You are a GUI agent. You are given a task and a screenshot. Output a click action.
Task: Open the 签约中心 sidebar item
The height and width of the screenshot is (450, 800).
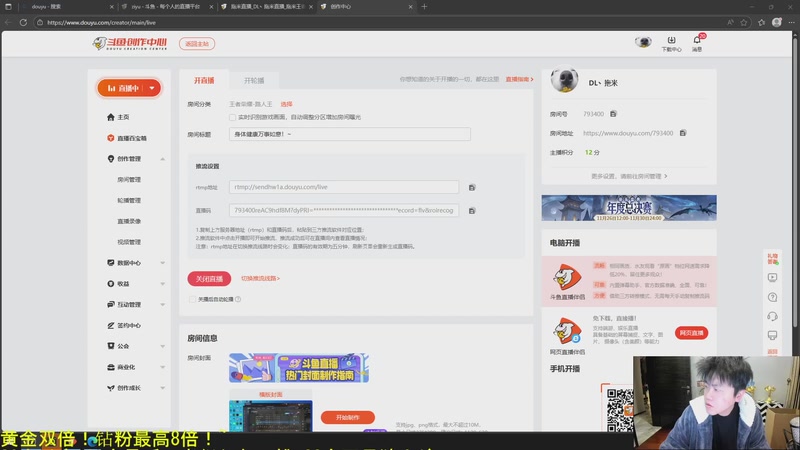pos(124,325)
